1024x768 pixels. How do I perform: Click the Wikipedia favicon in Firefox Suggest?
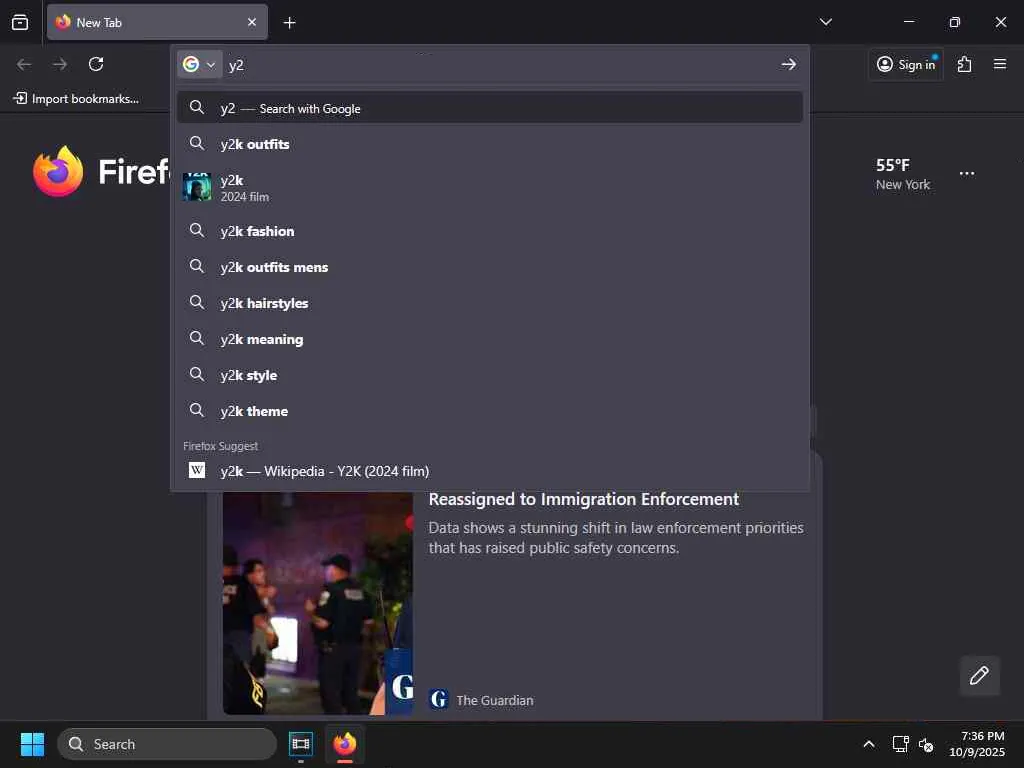(x=197, y=470)
